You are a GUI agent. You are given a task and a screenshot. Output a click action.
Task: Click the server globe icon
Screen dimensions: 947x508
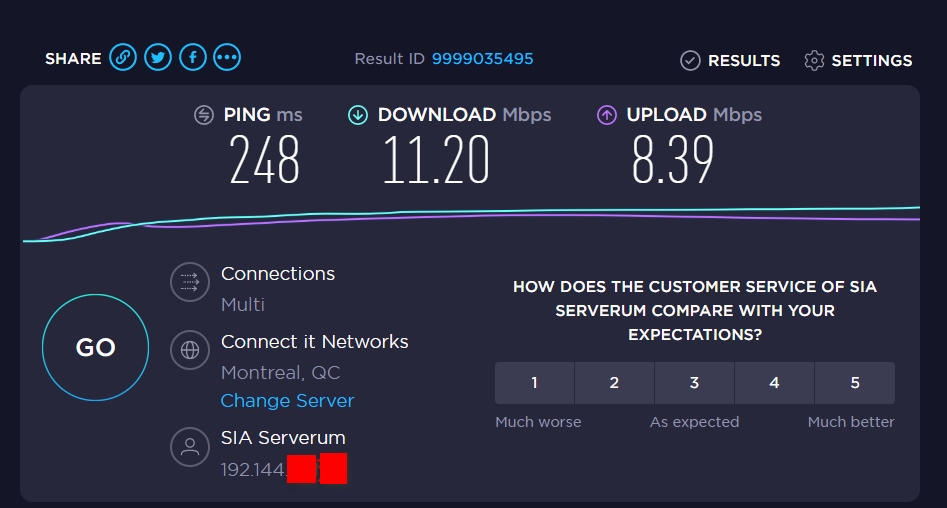189,350
